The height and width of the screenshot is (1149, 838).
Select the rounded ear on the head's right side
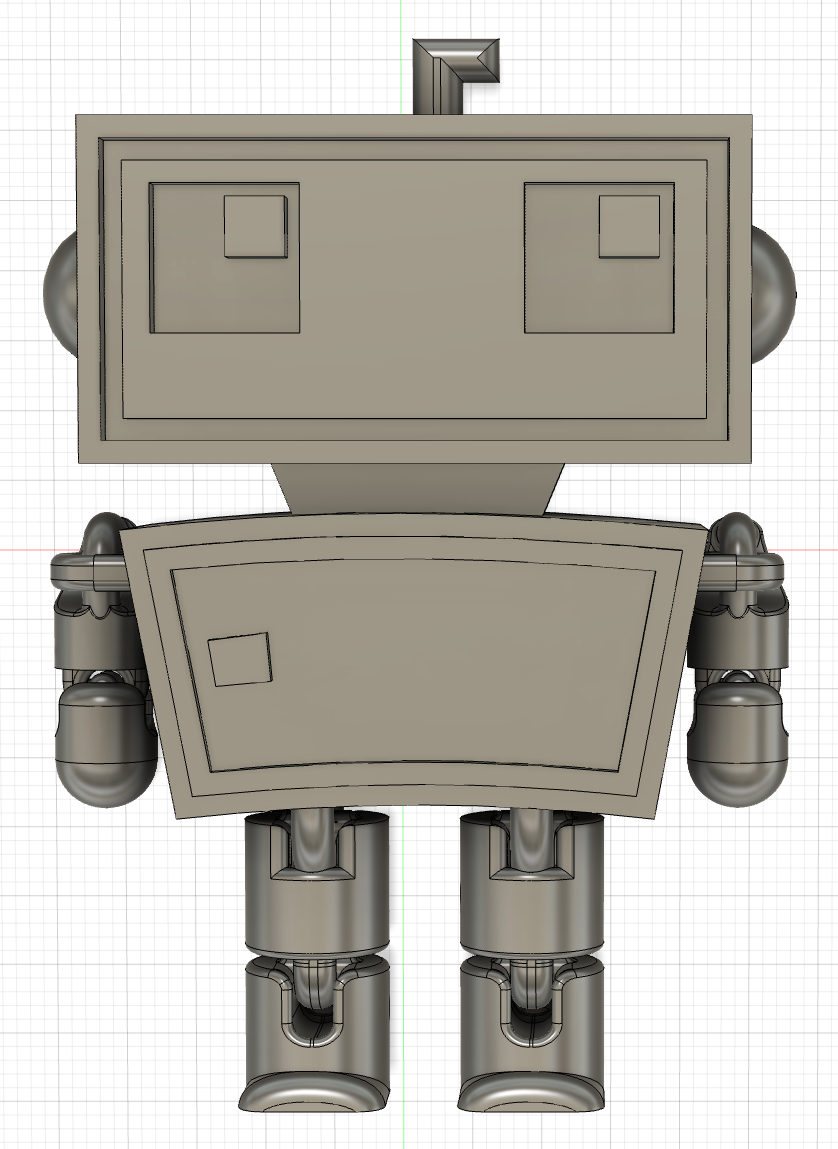(773, 295)
